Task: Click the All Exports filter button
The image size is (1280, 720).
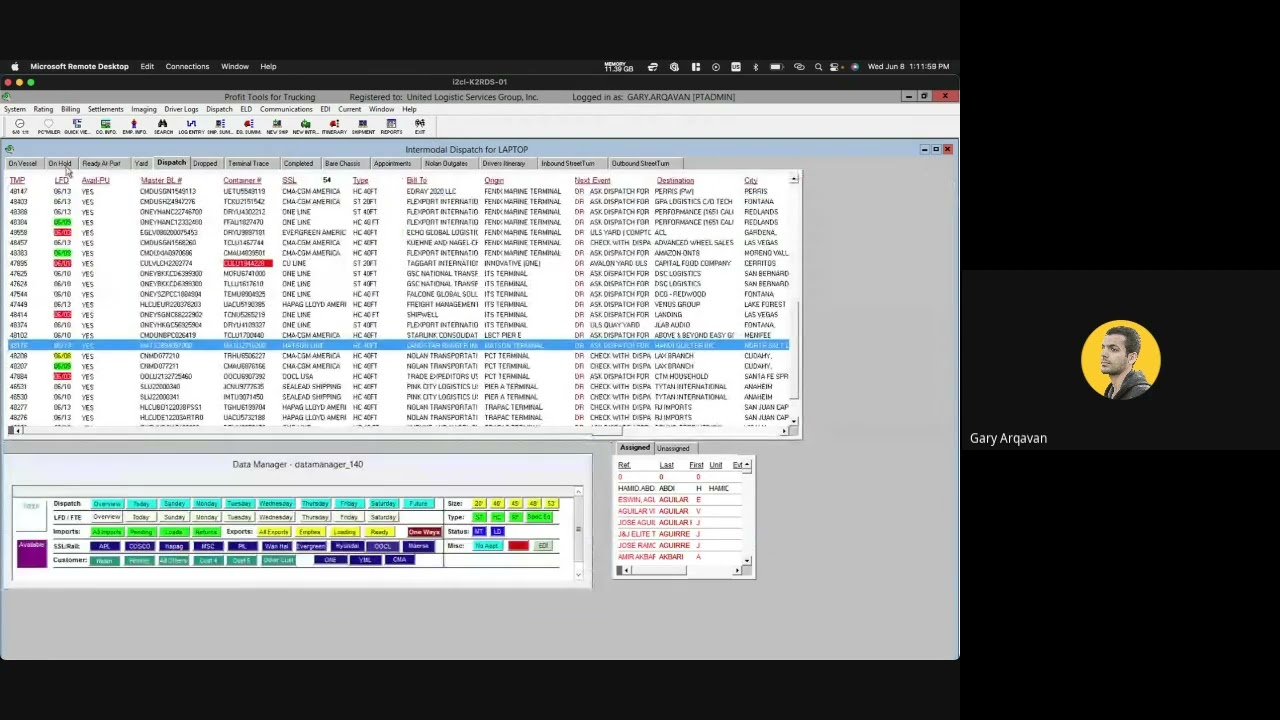Action: coord(273,532)
